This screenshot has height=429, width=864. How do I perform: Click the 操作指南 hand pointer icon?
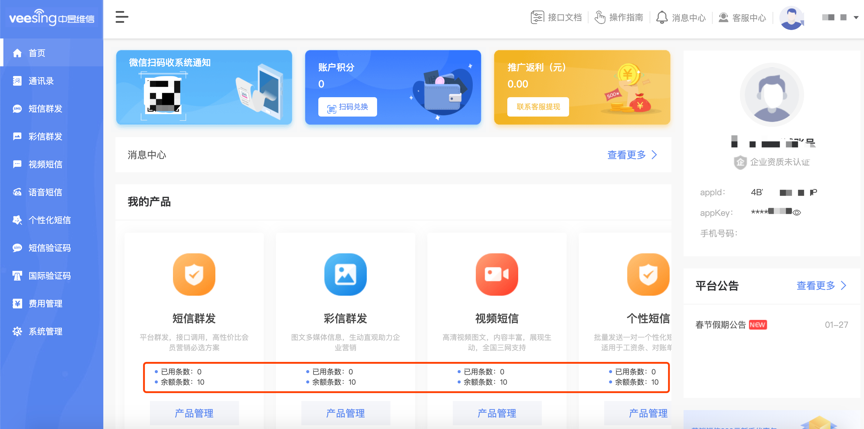(x=600, y=18)
